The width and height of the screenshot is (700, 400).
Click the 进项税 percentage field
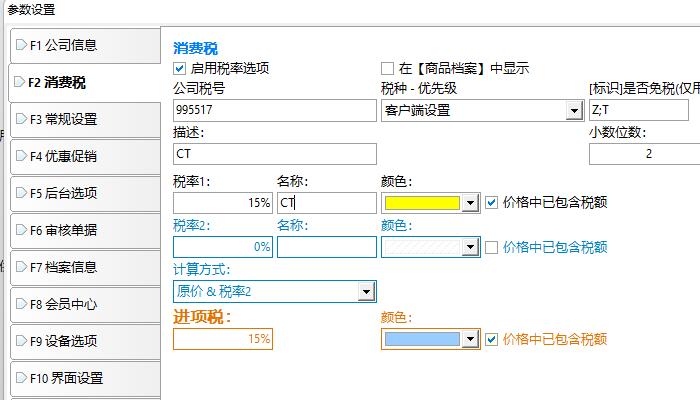click(x=223, y=339)
